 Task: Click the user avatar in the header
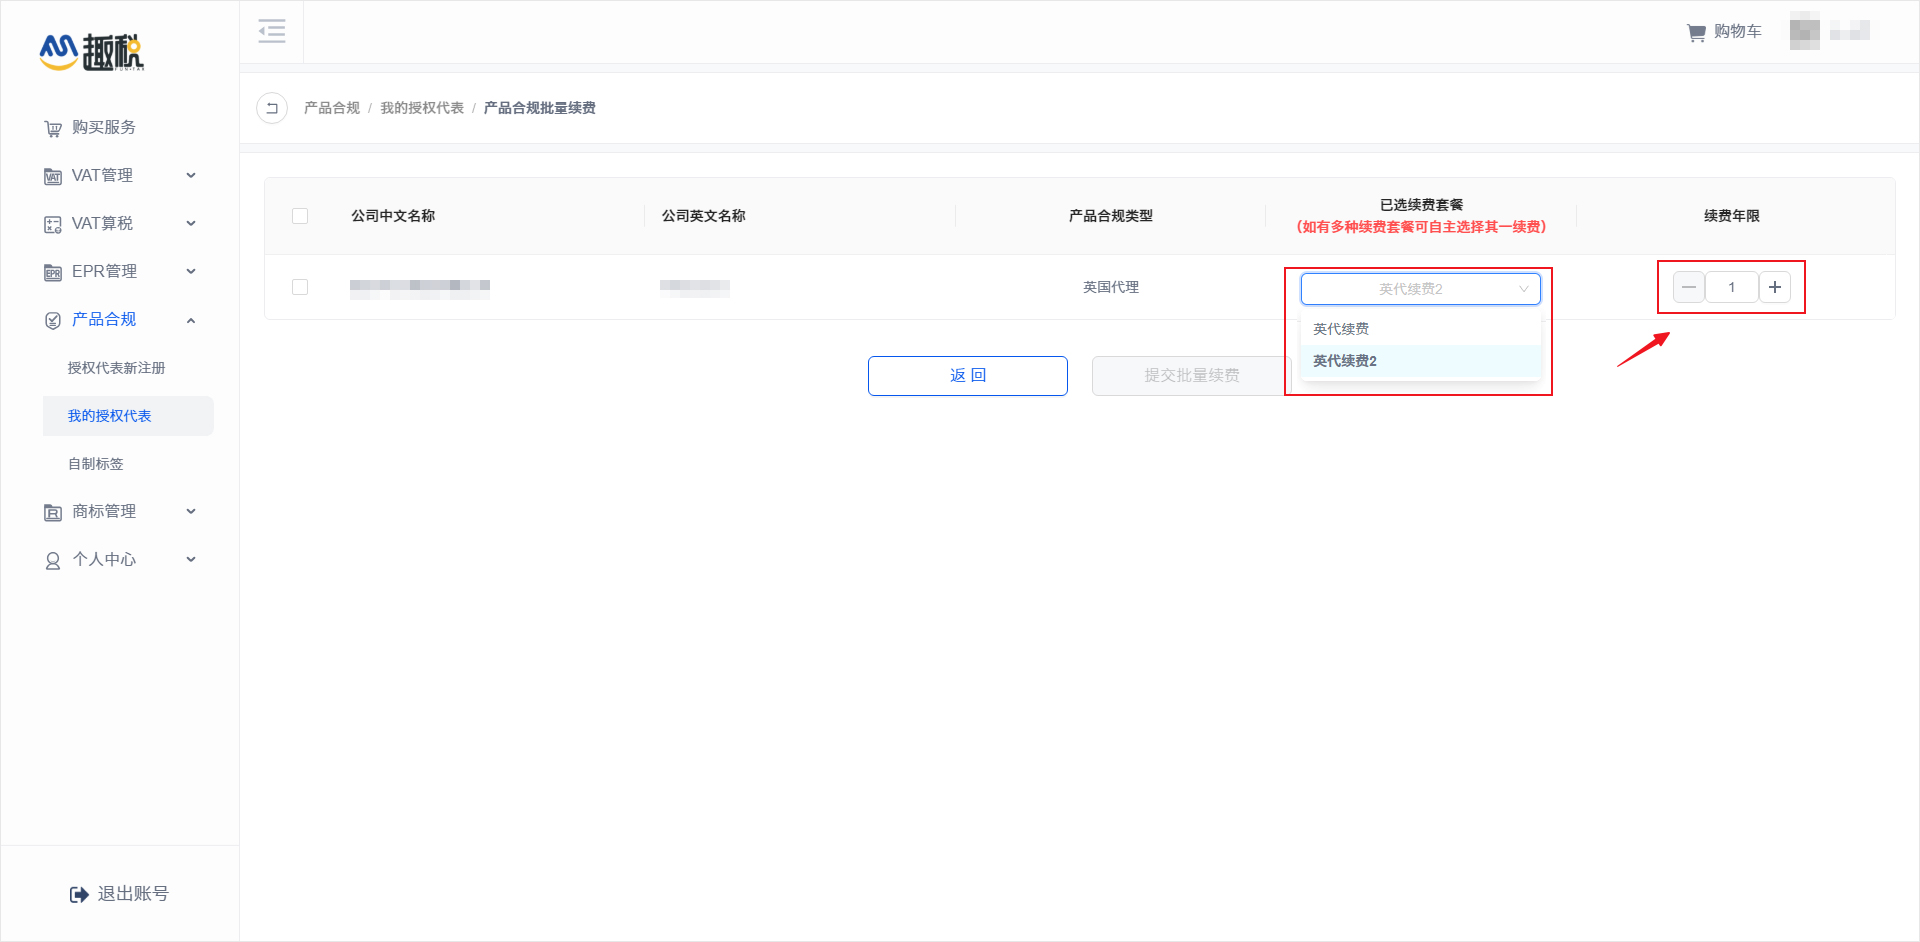point(1804,32)
